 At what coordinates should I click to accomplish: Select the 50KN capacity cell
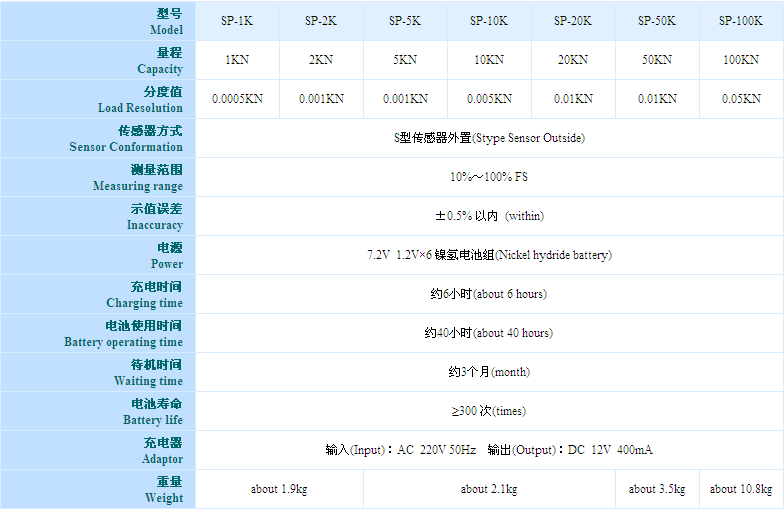pyautogui.click(x=657, y=60)
